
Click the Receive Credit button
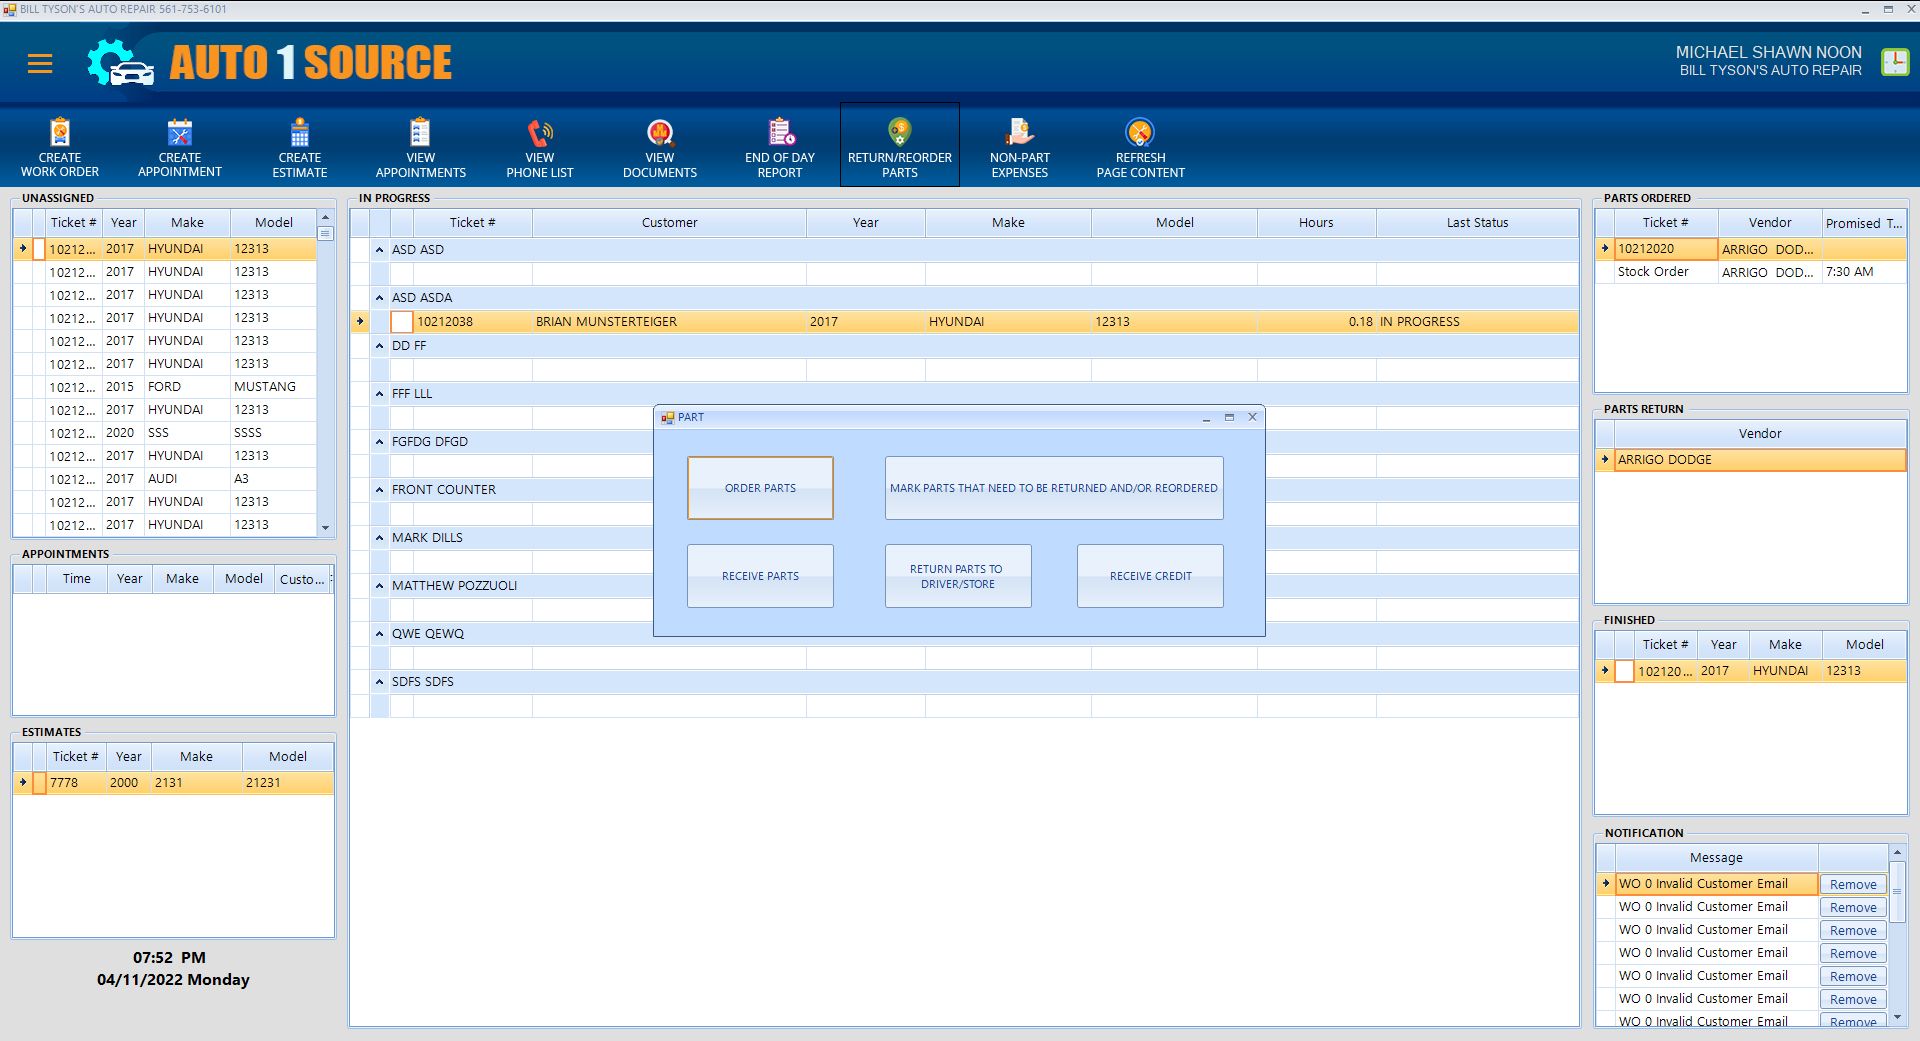coord(1150,576)
